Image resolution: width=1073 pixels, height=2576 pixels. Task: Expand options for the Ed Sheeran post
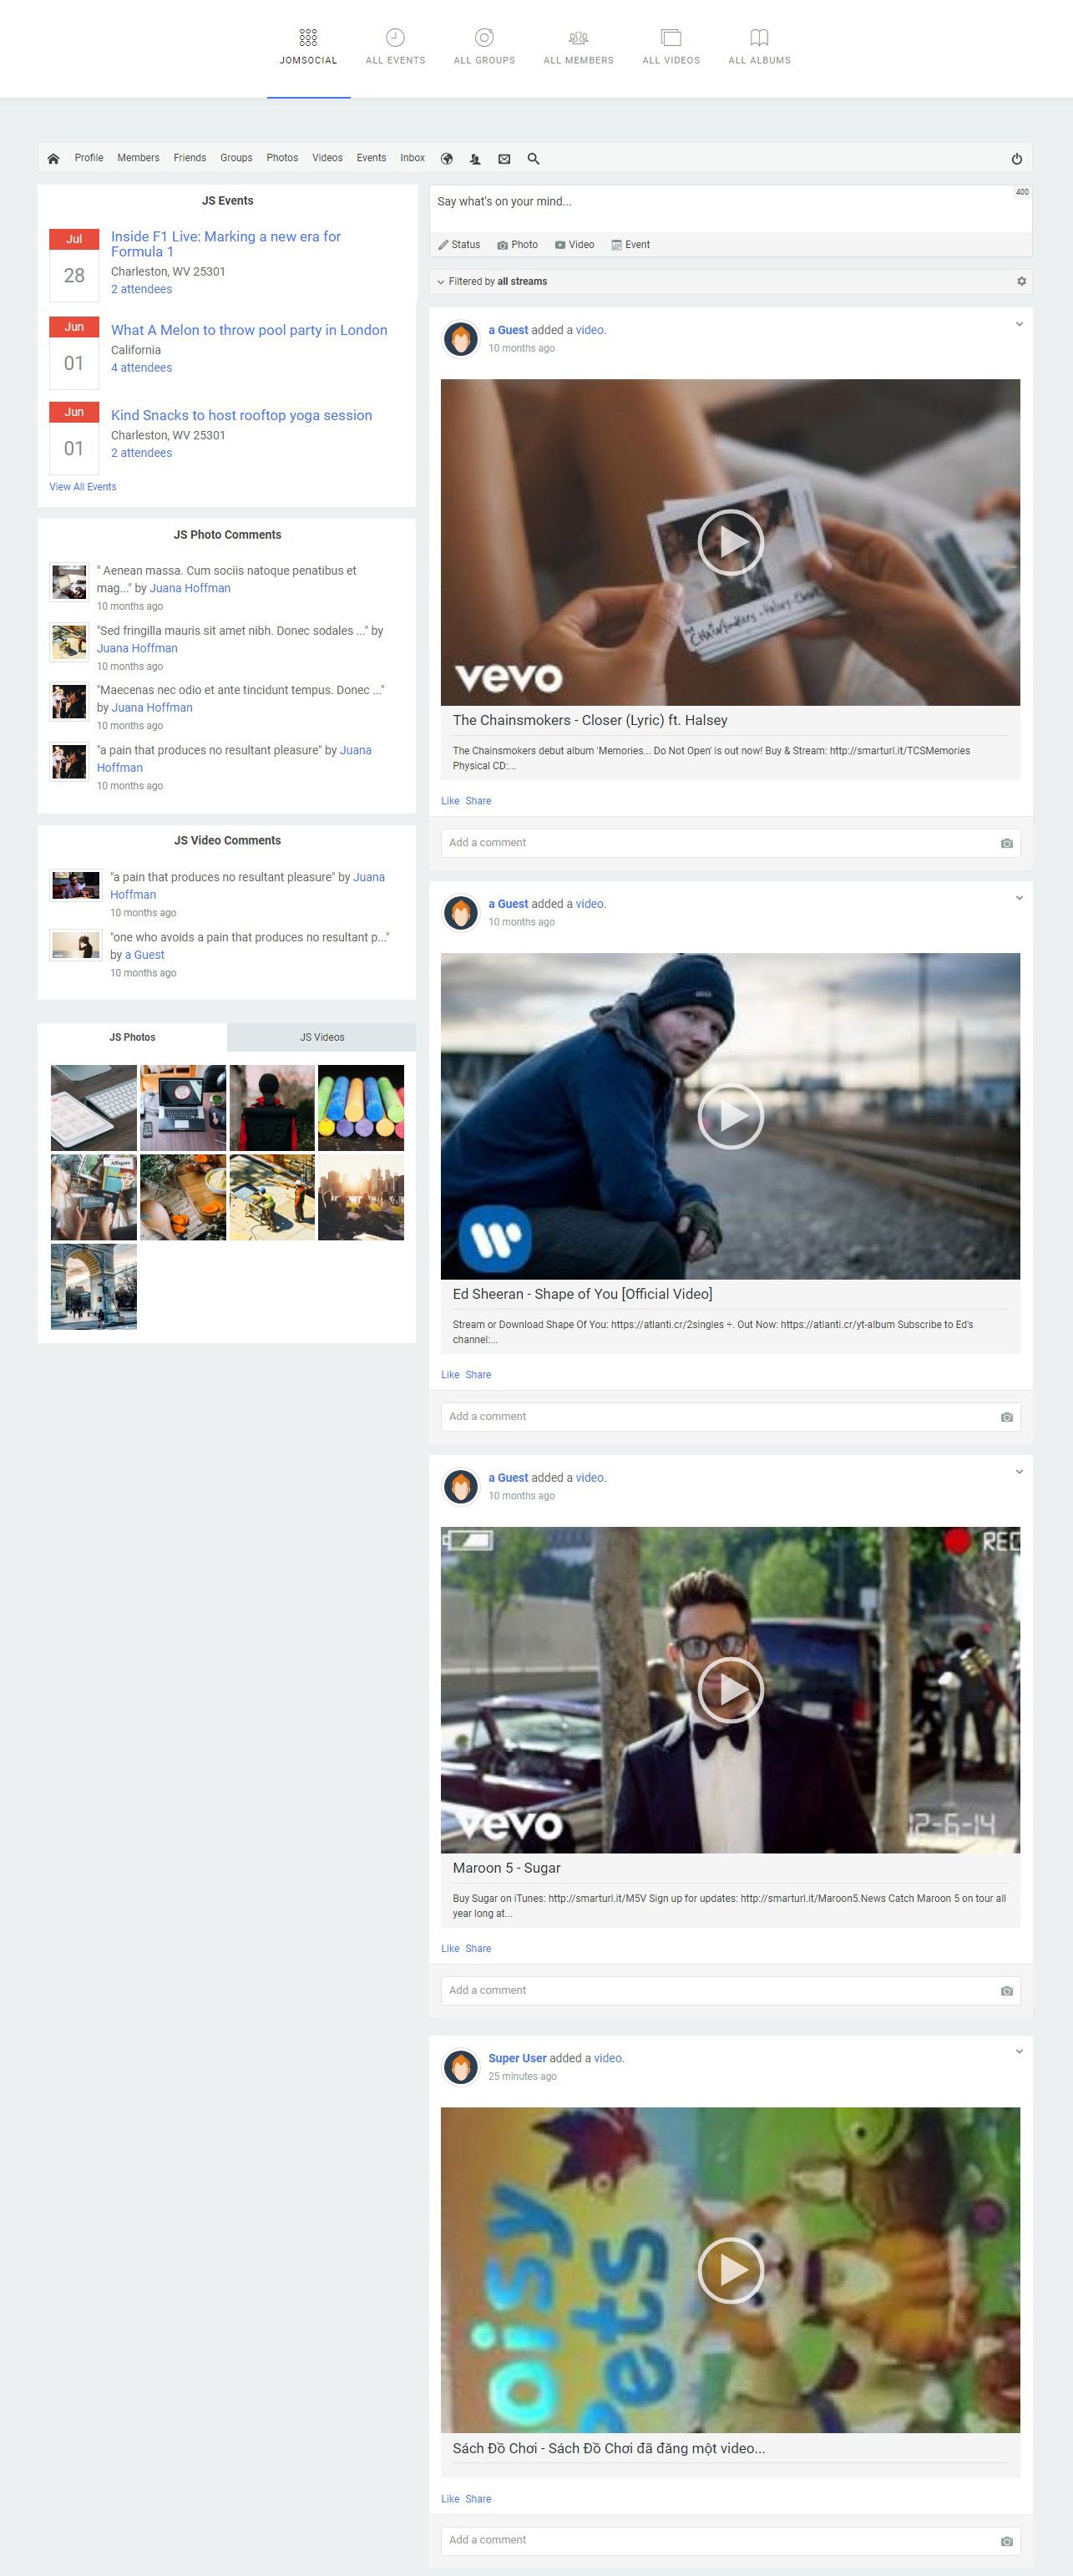click(1018, 898)
